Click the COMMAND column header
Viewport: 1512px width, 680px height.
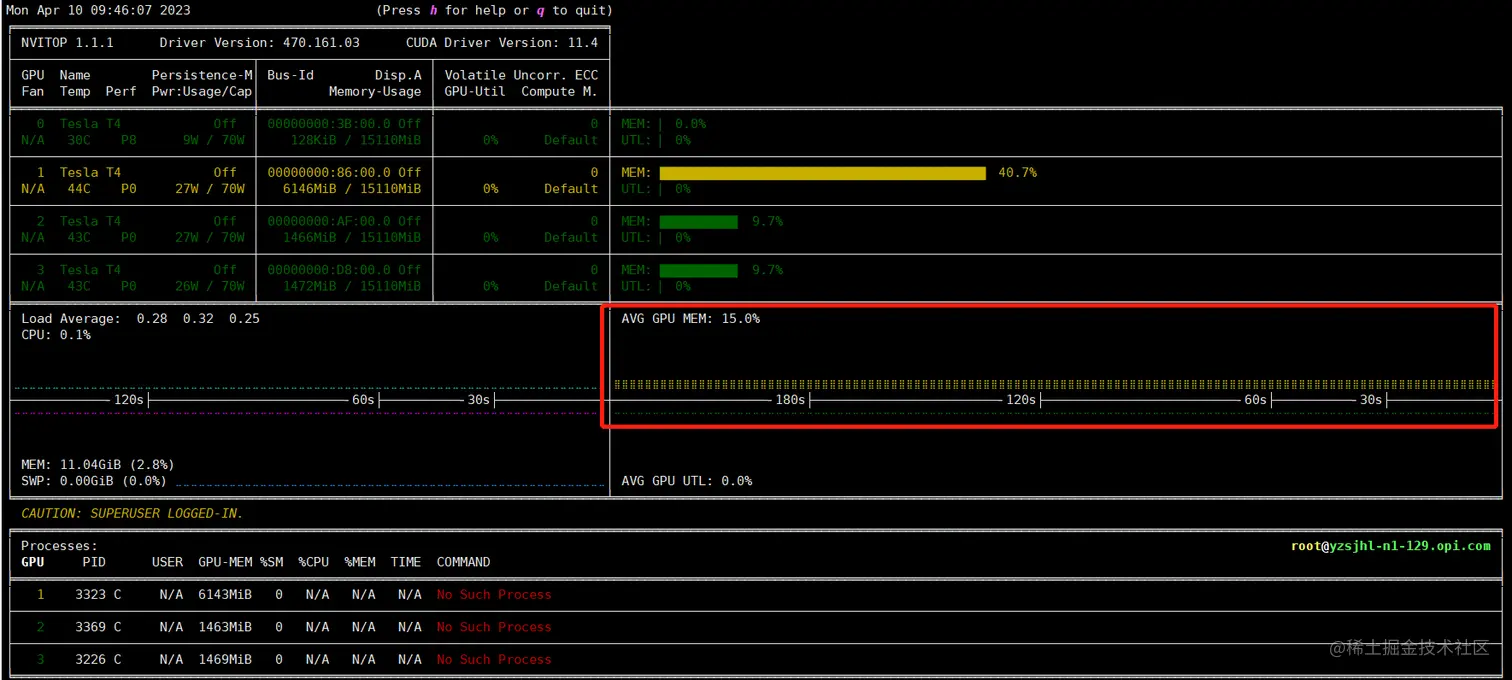pos(462,561)
